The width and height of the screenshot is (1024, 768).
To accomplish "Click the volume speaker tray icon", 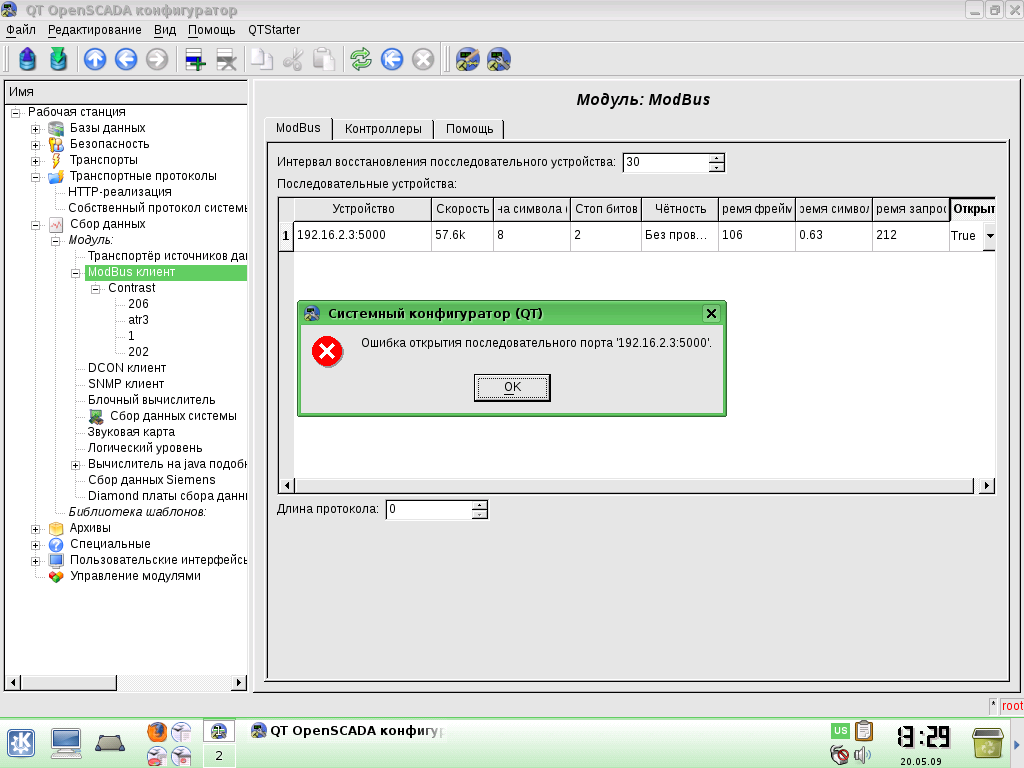I will click(x=863, y=755).
